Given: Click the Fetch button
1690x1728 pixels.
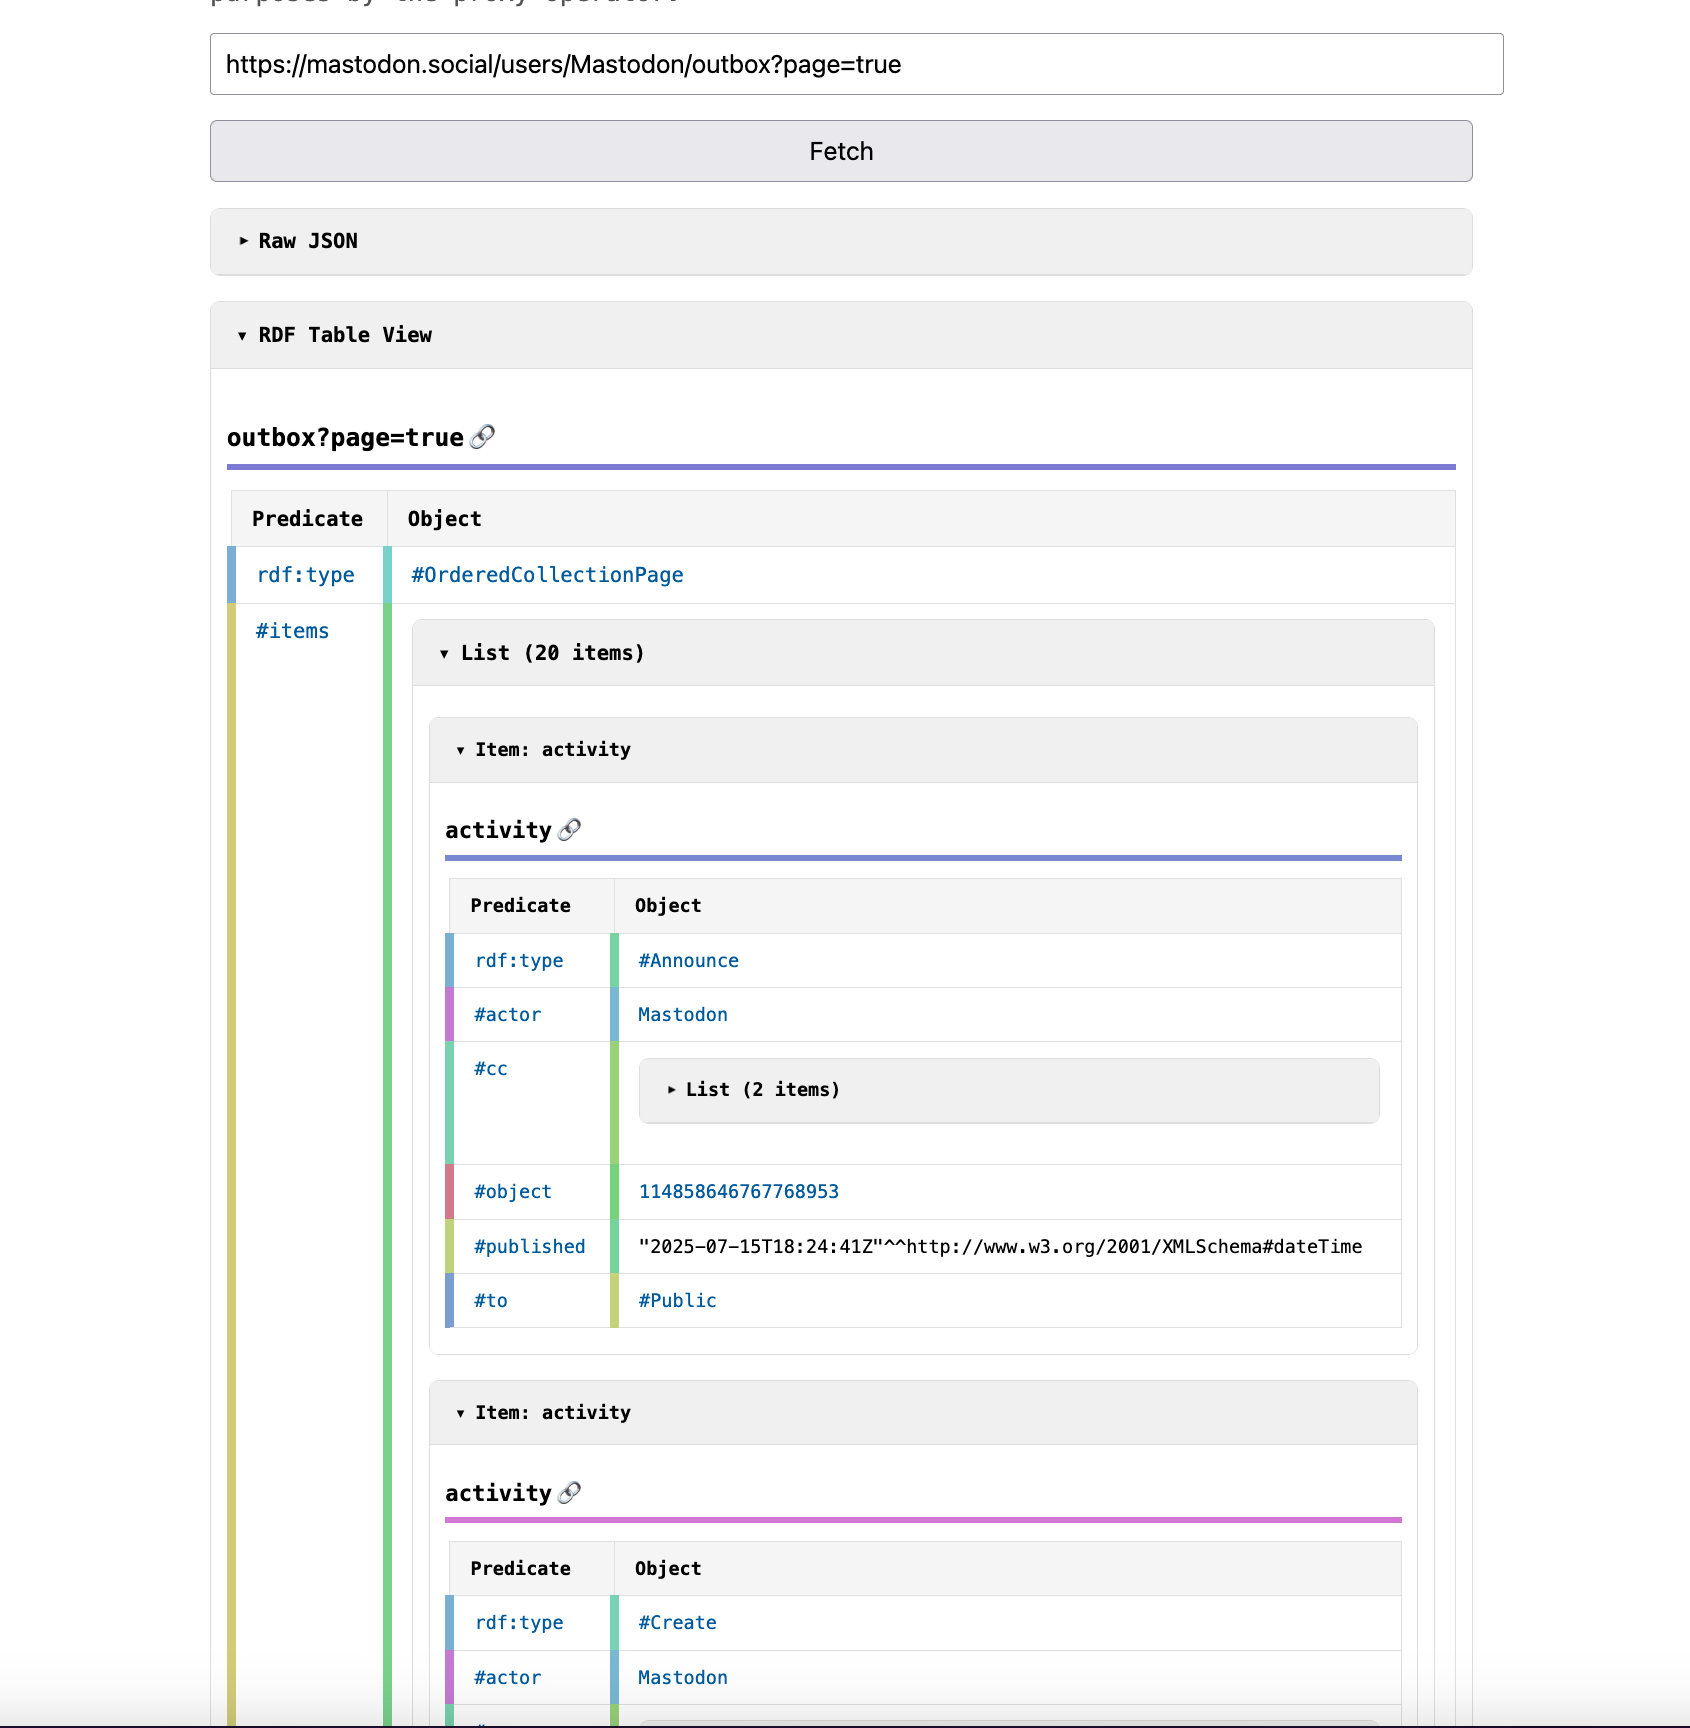Looking at the screenshot, I should [841, 151].
